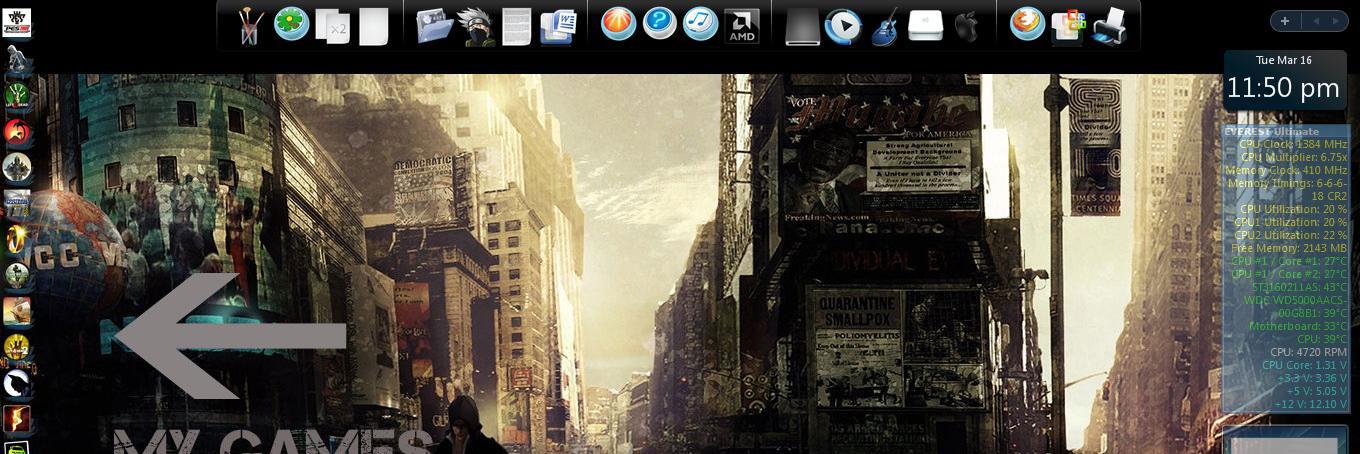Viewport: 1360px width, 454px height.
Task: Open the blue question mark help icon
Action: point(659,23)
